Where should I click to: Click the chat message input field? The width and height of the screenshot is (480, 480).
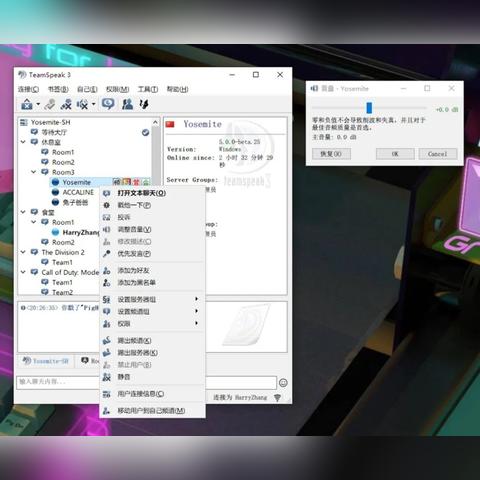tap(147, 382)
